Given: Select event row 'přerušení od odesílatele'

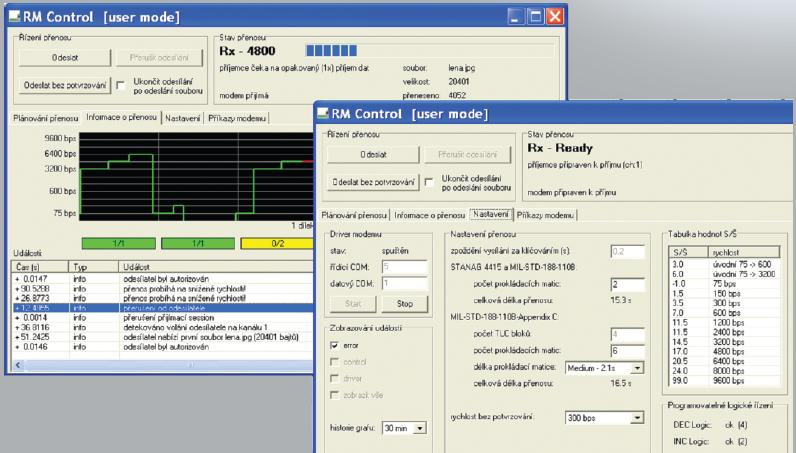Looking at the screenshot, I should coord(163,308).
